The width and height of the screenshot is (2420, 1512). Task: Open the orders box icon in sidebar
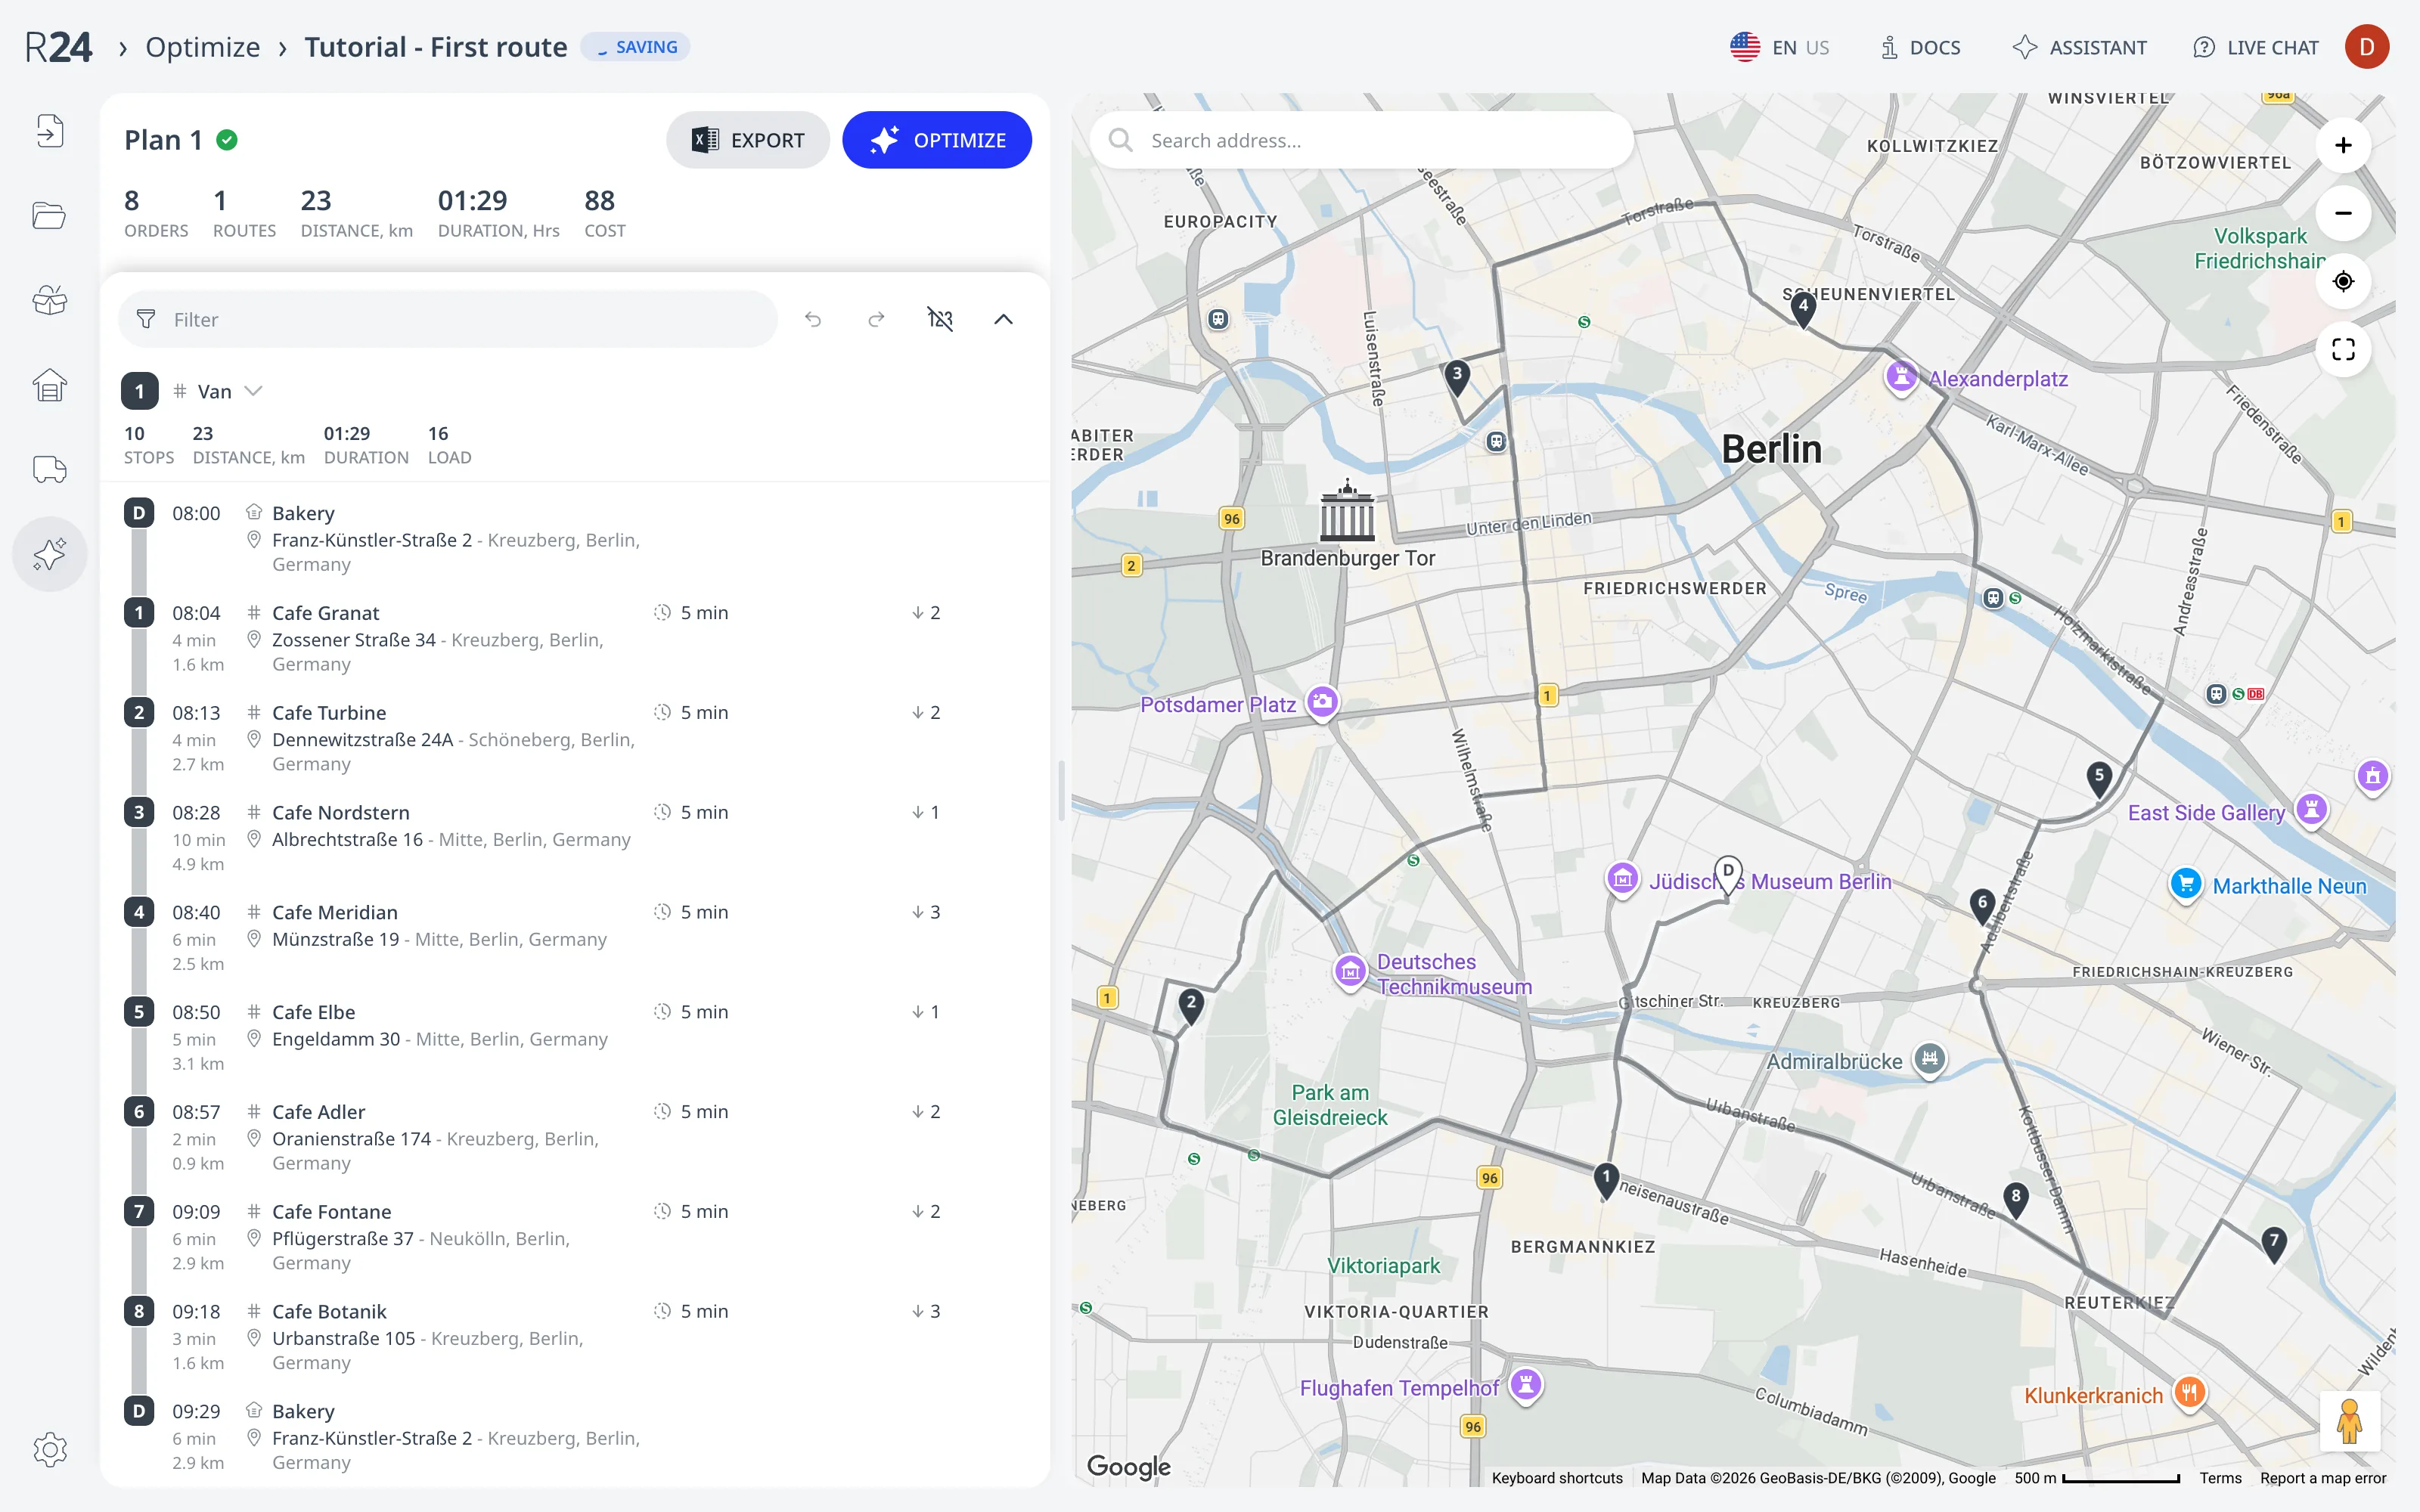(x=49, y=300)
